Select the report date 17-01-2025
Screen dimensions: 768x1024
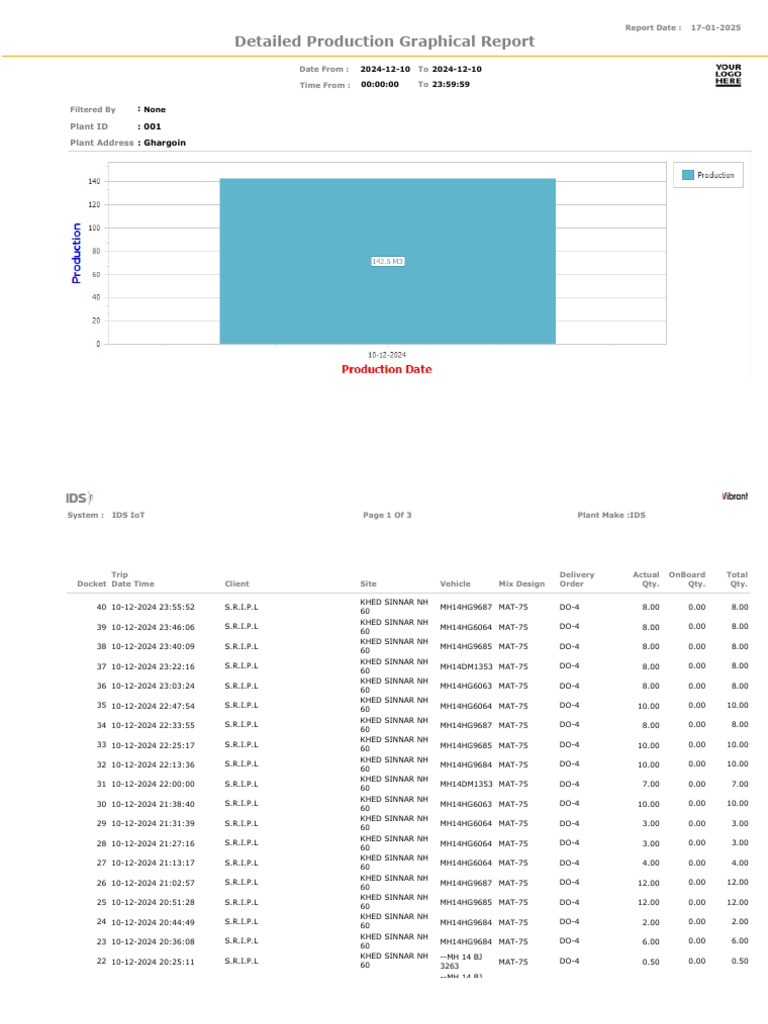click(x=716, y=27)
